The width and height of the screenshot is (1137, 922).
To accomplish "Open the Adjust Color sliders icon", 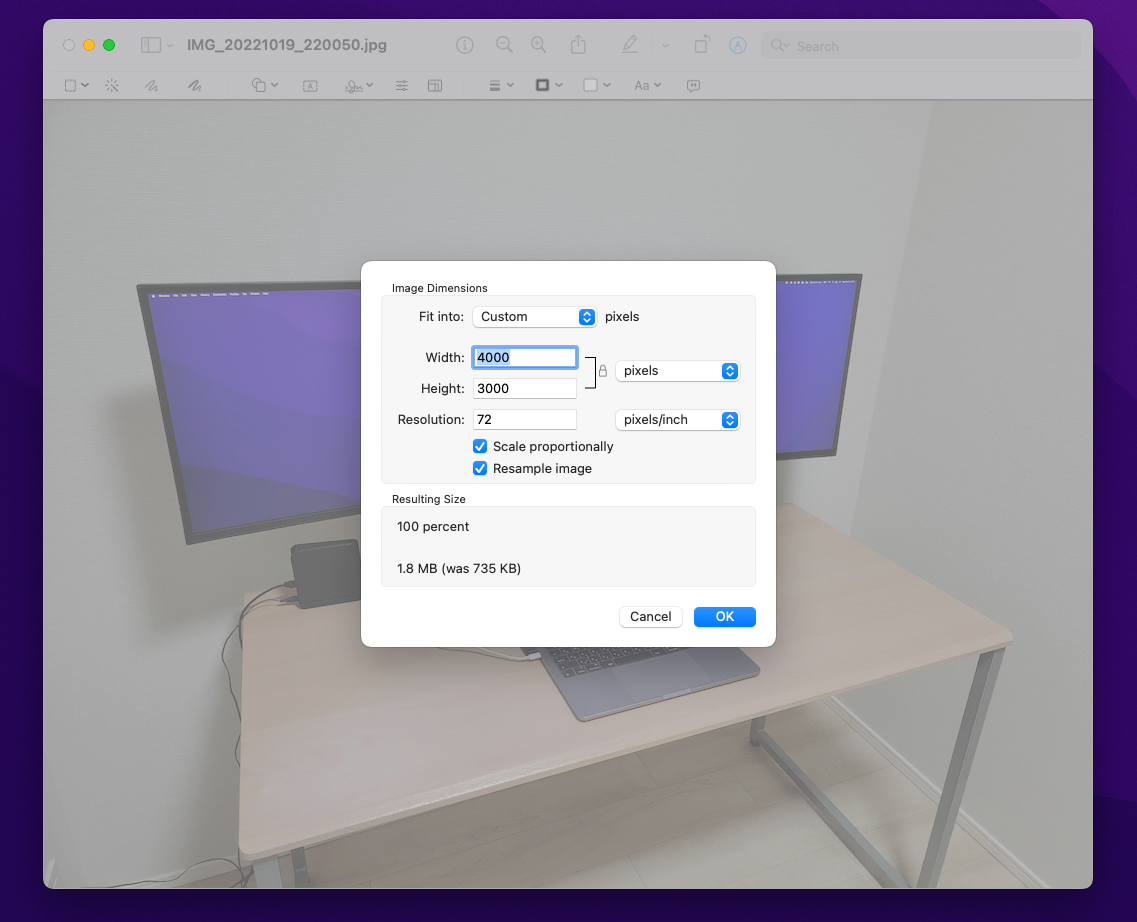I will point(402,86).
